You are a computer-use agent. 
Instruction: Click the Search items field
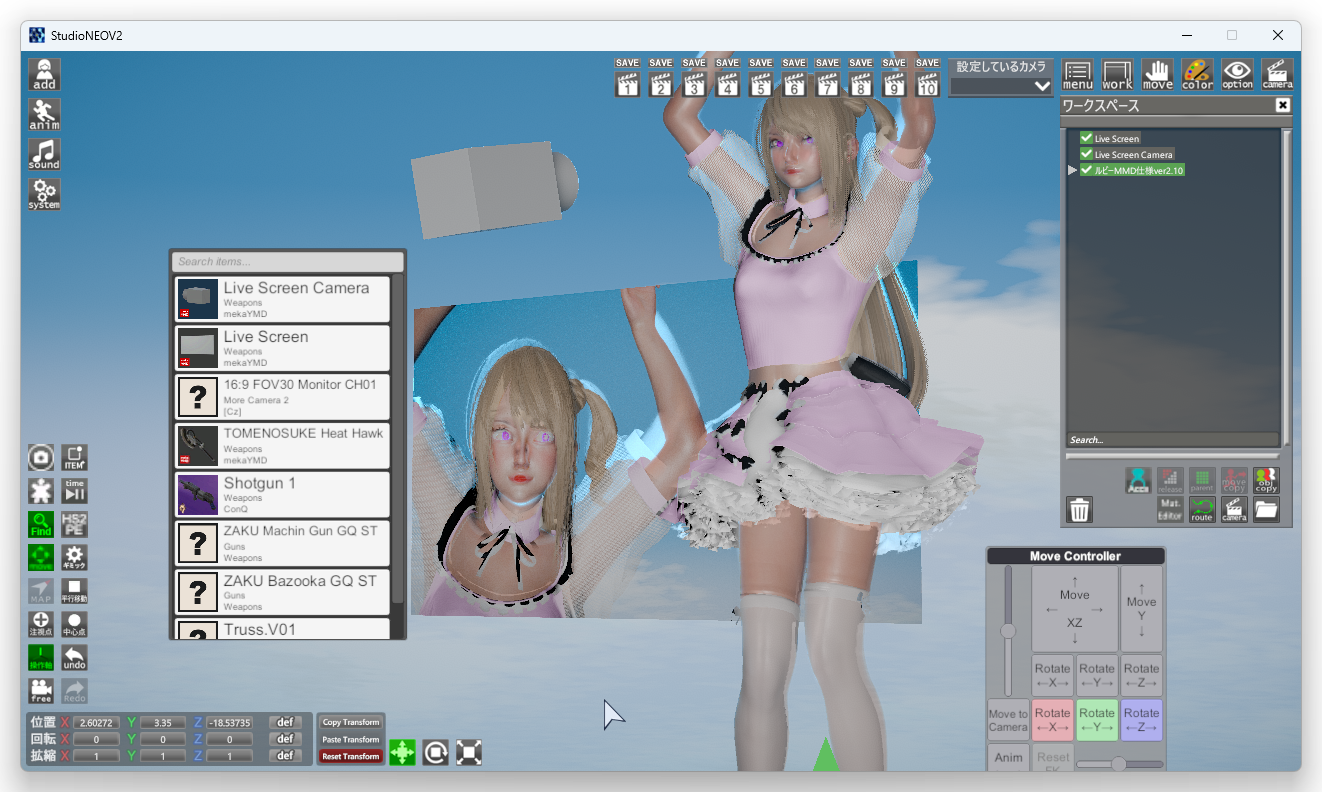click(288, 262)
